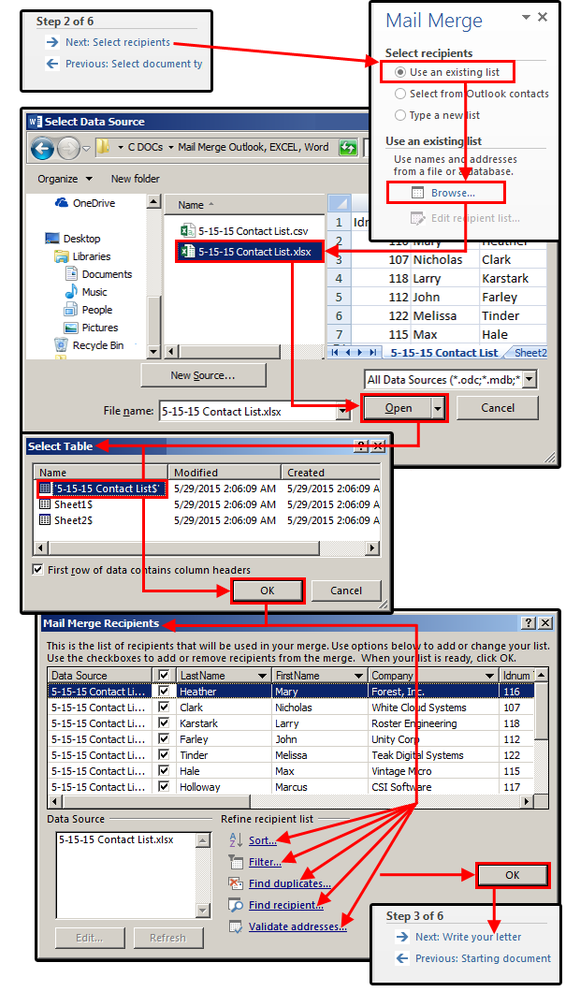This screenshot has width=580, height=992.
Task: Uncheck the Tinder Melissa recipient row
Action: (x=164, y=755)
